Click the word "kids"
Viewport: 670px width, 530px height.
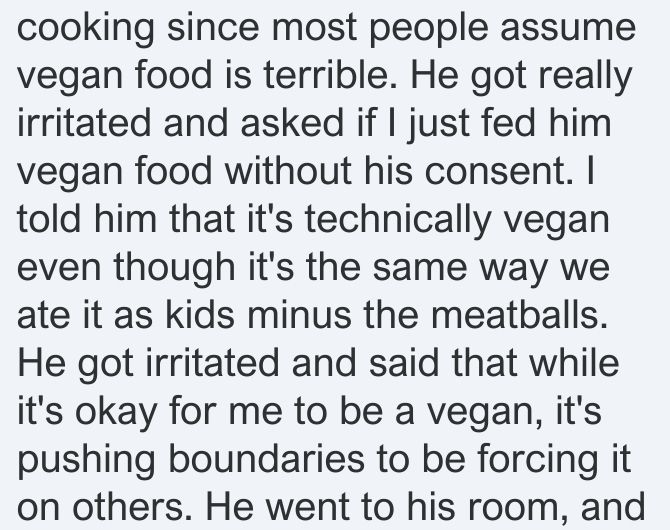point(200,315)
